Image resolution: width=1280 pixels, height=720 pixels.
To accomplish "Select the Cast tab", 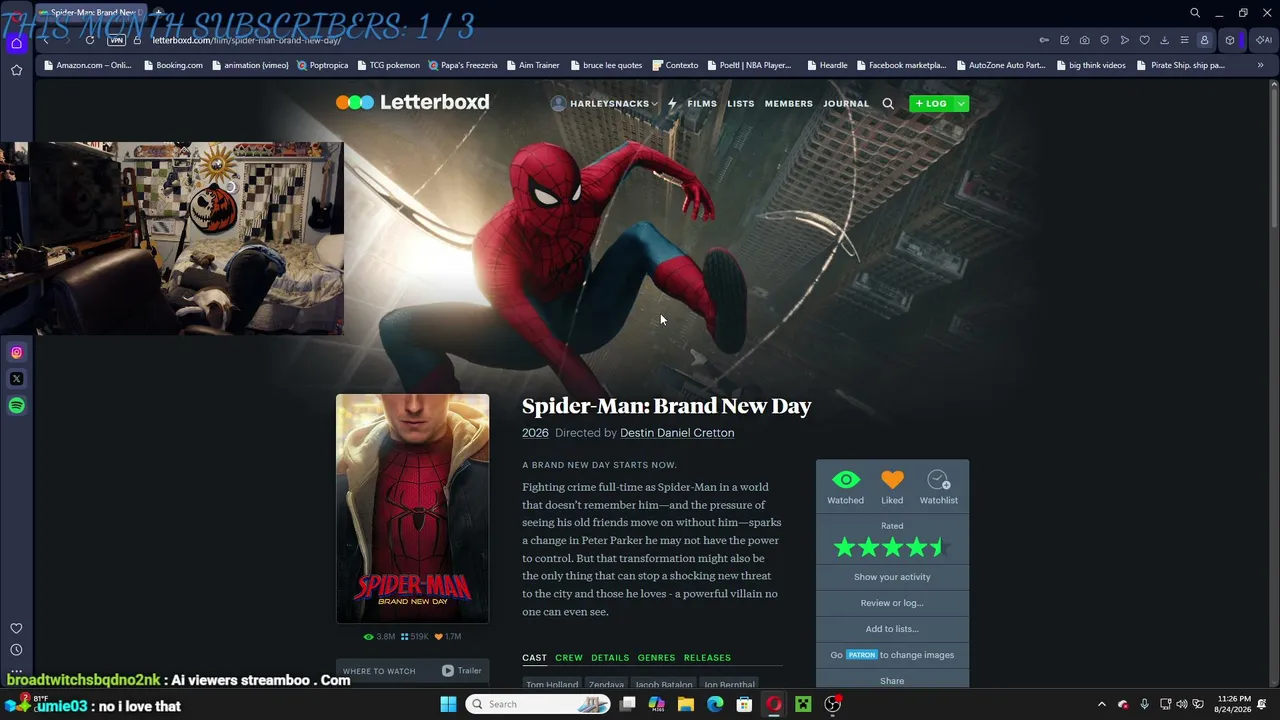I will tap(534, 658).
